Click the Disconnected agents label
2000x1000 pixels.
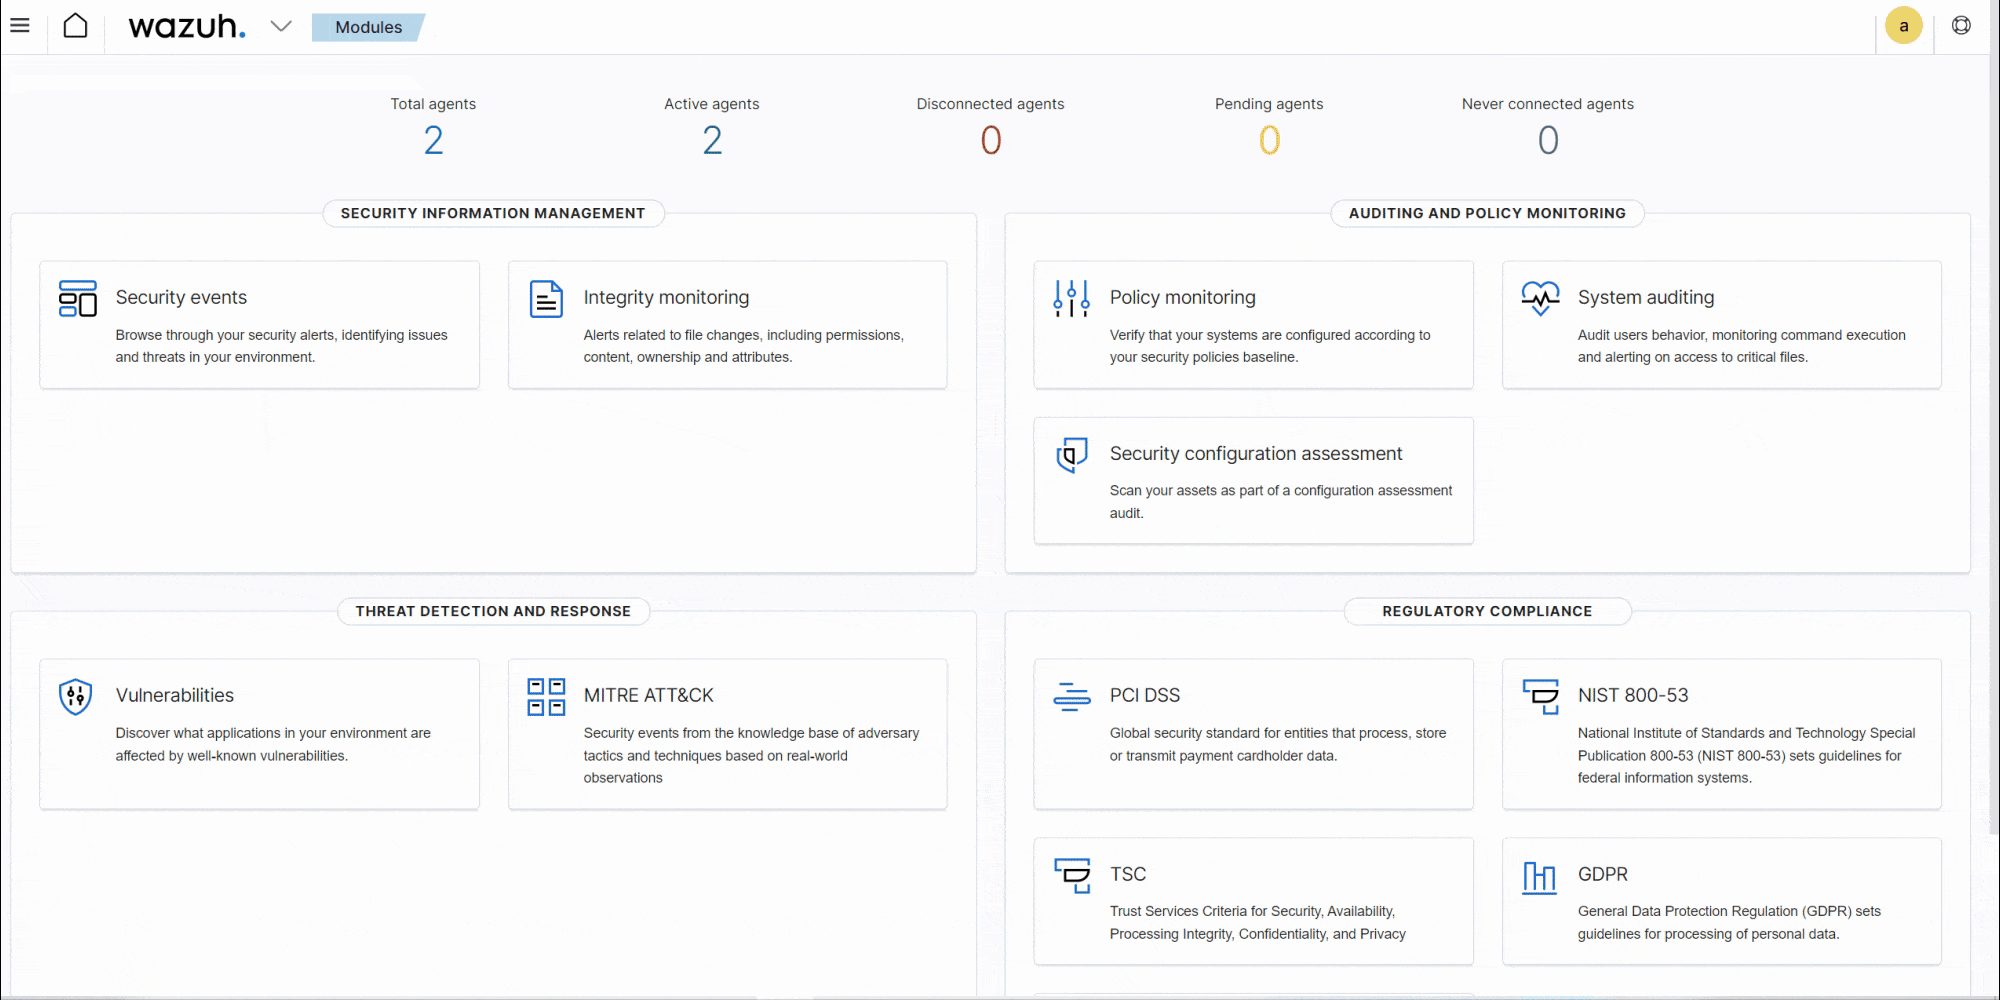pos(991,104)
